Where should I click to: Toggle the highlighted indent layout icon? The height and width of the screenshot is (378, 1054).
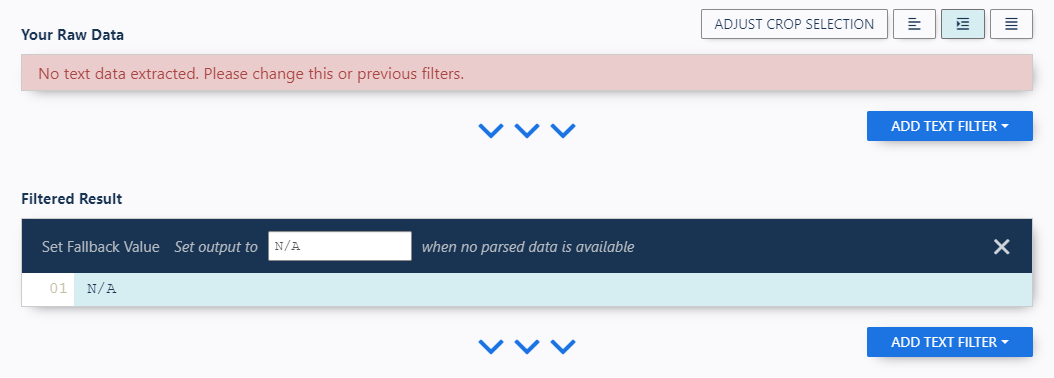(x=963, y=24)
